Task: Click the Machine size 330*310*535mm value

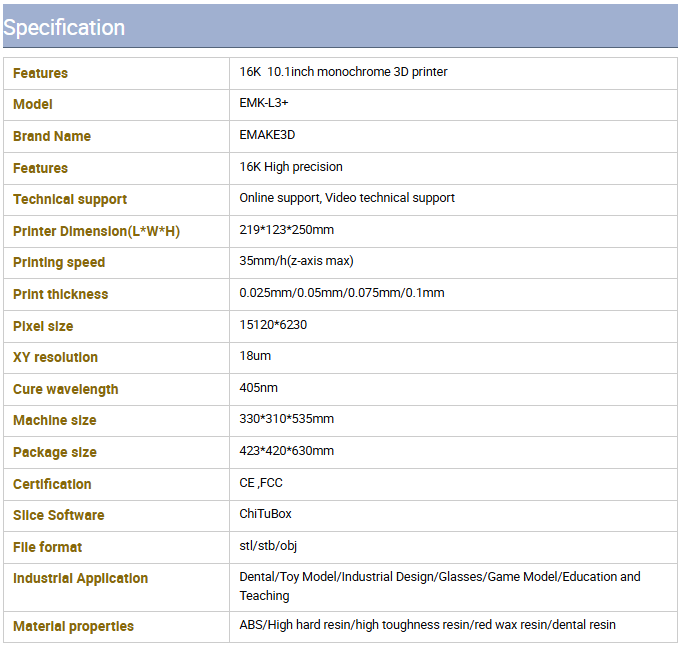Action: [x=286, y=419]
